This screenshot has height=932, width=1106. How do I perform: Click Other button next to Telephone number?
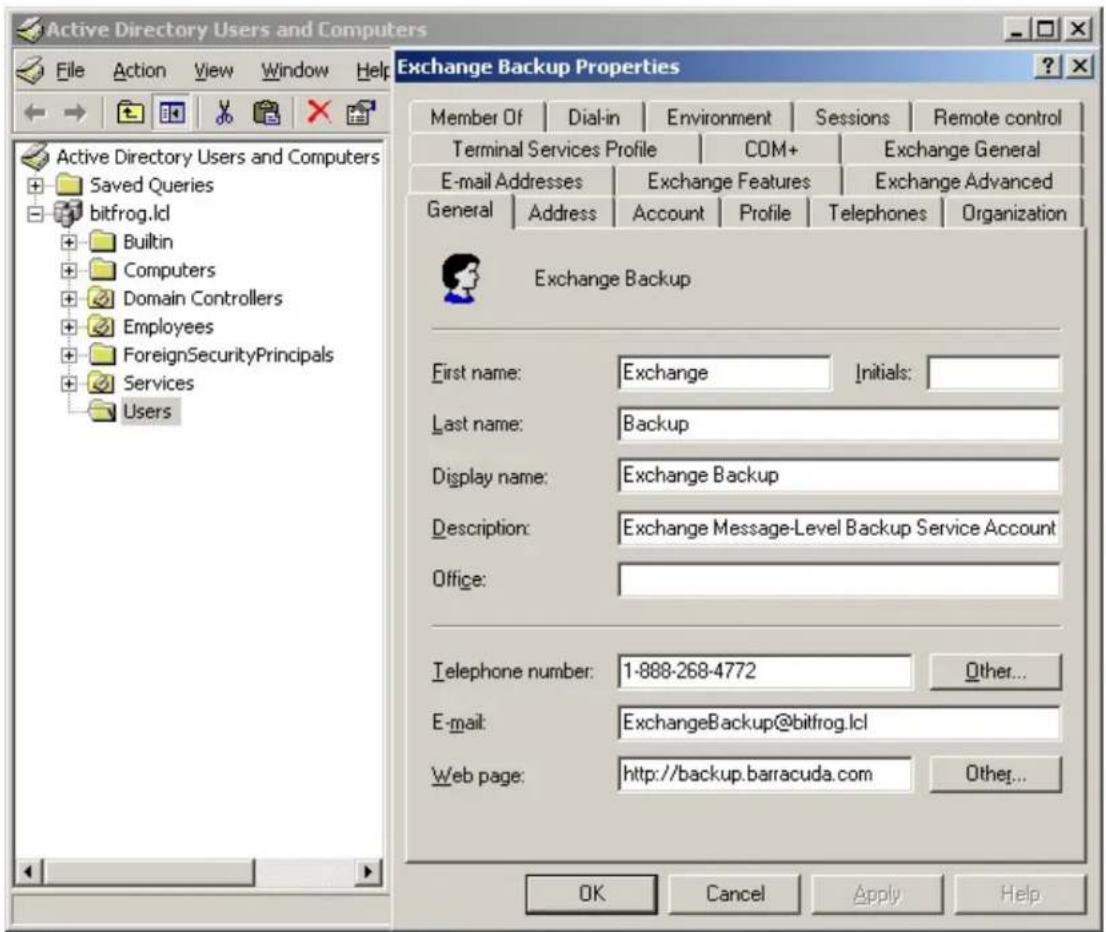pyautogui.click(x=995, y=671)
